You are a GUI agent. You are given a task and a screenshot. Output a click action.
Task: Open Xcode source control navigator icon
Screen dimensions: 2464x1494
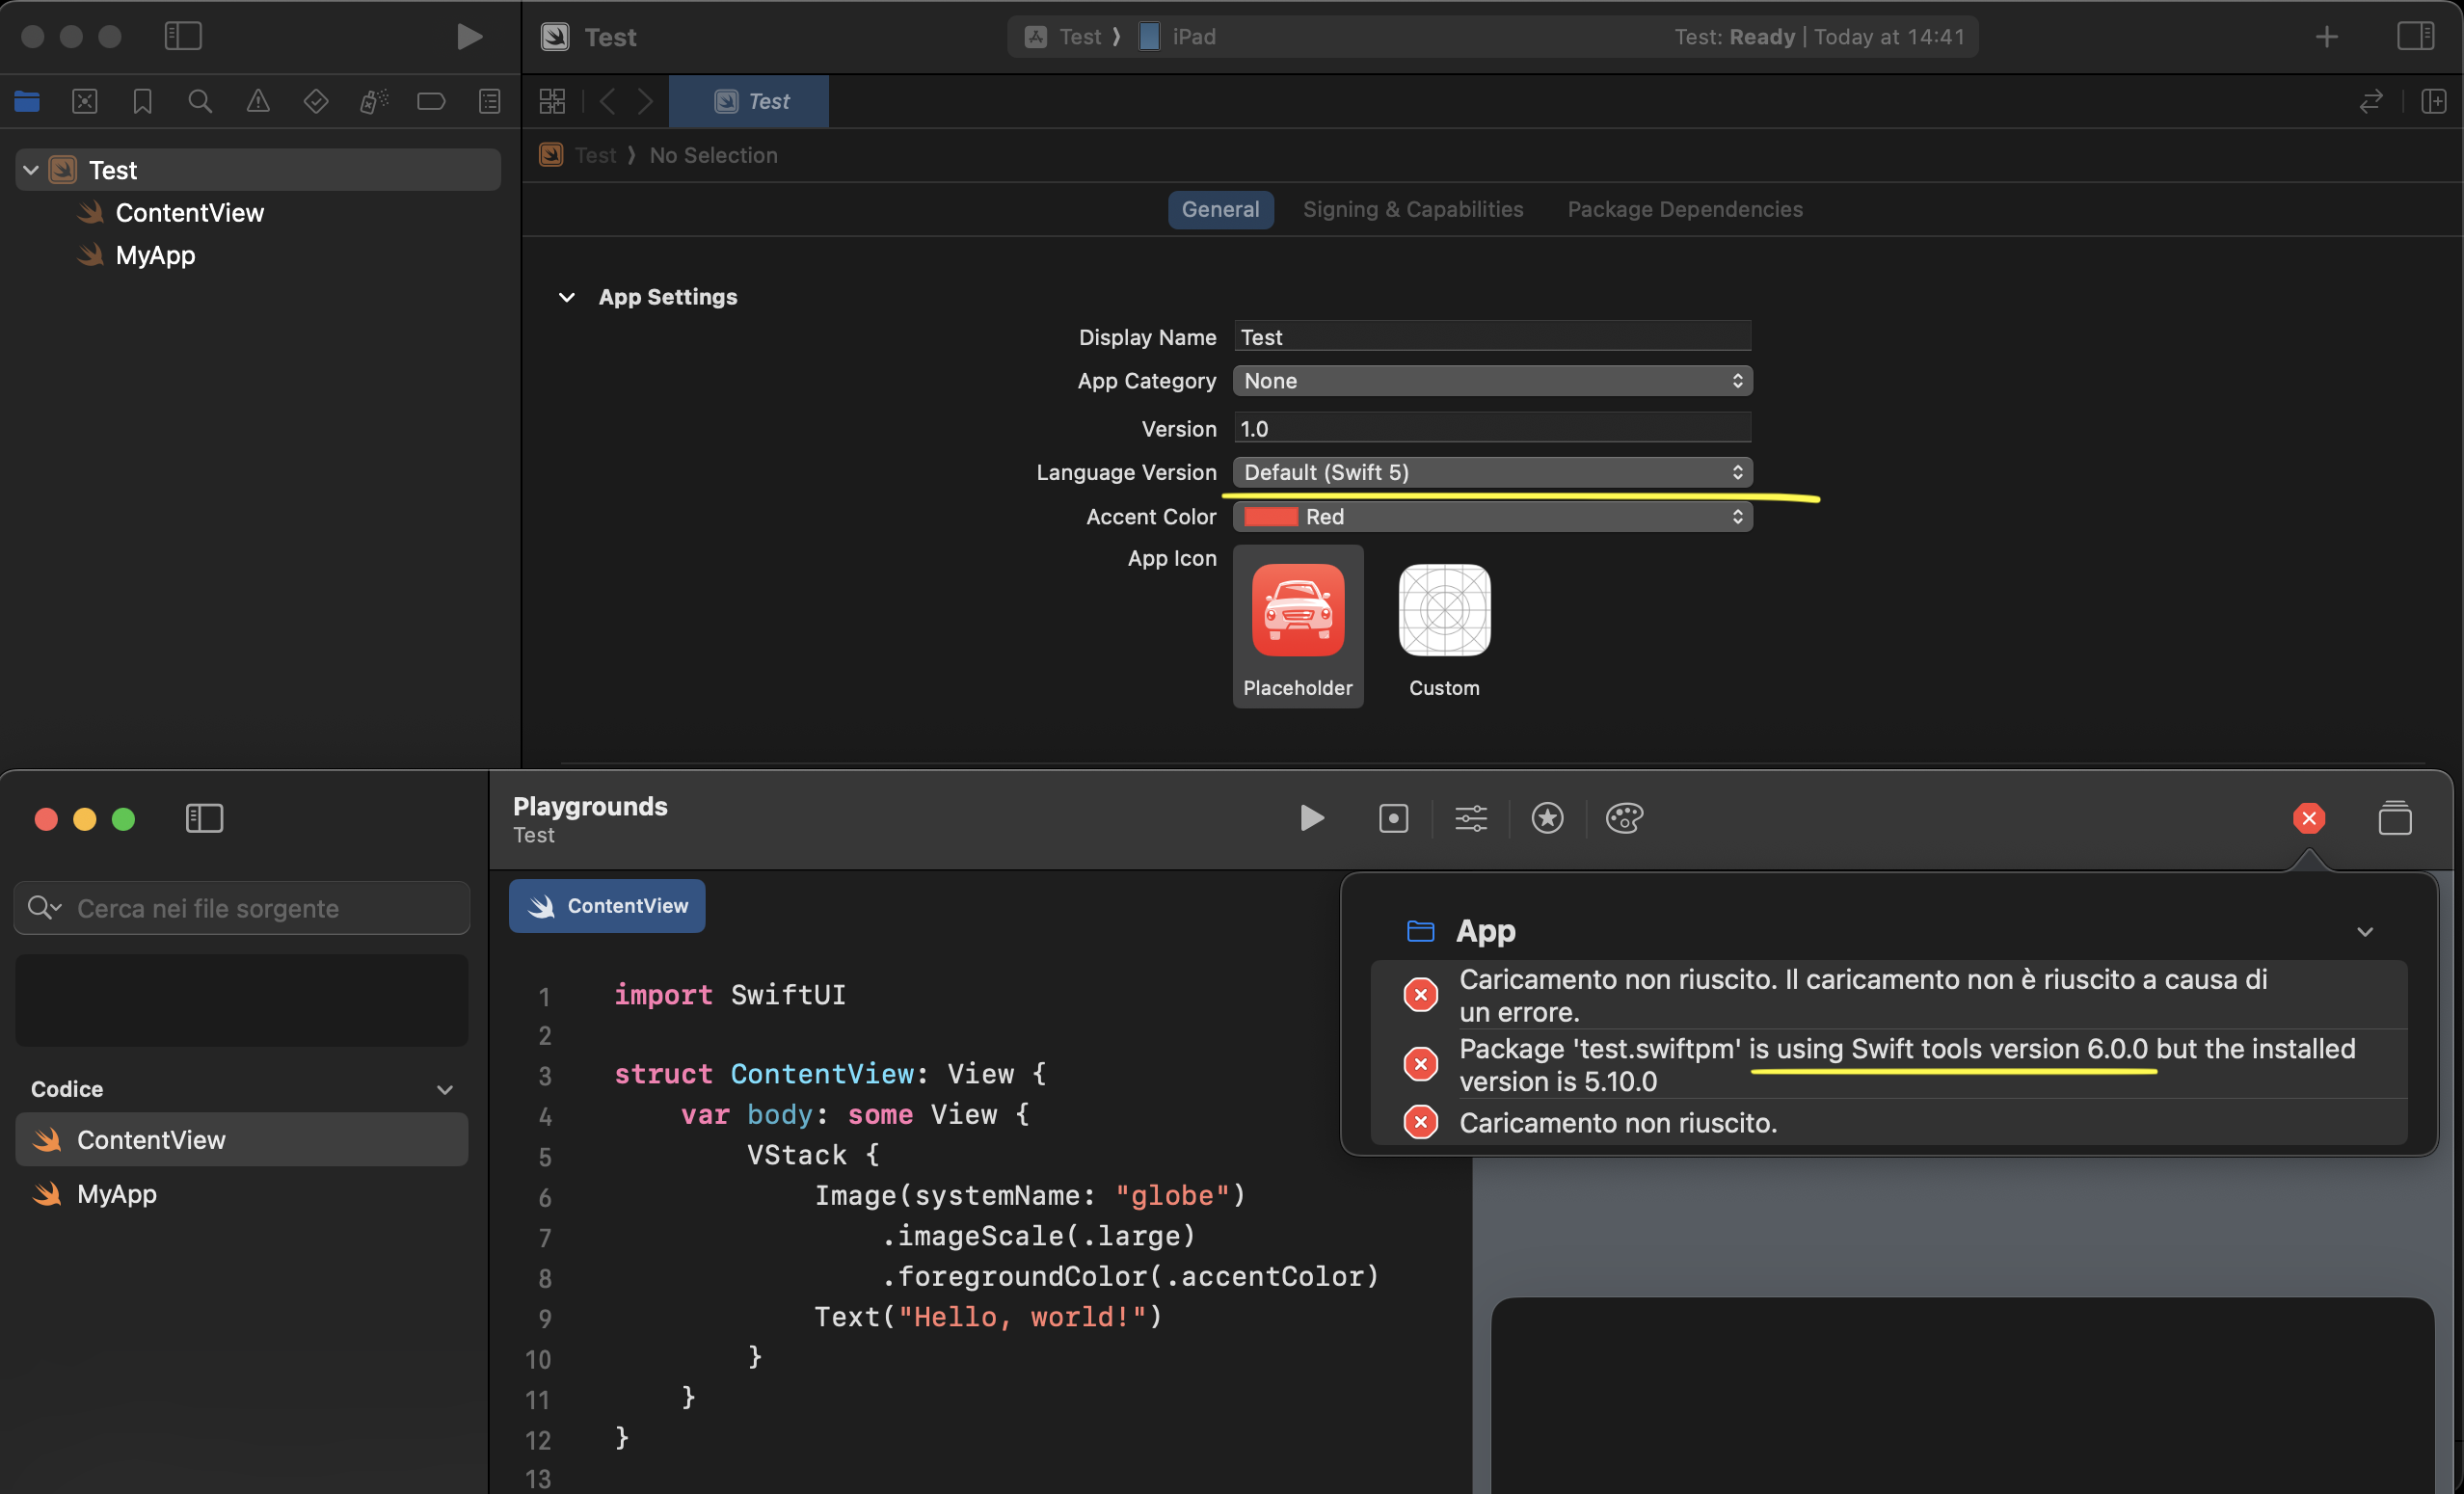point(85,101)
